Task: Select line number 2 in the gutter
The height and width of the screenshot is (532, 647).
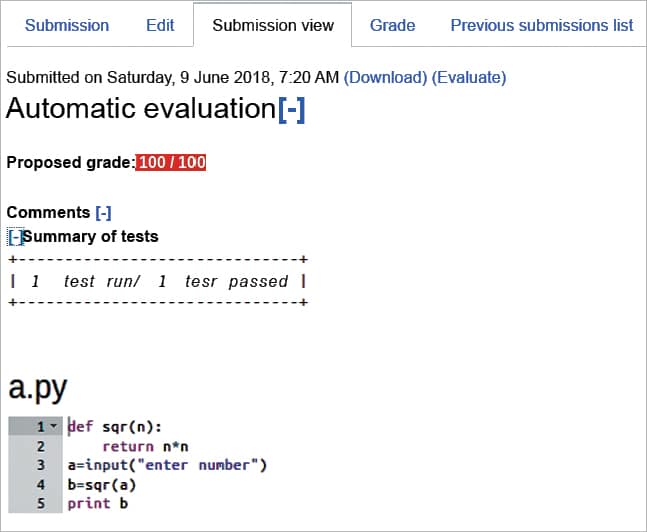Action: point(41,447)
